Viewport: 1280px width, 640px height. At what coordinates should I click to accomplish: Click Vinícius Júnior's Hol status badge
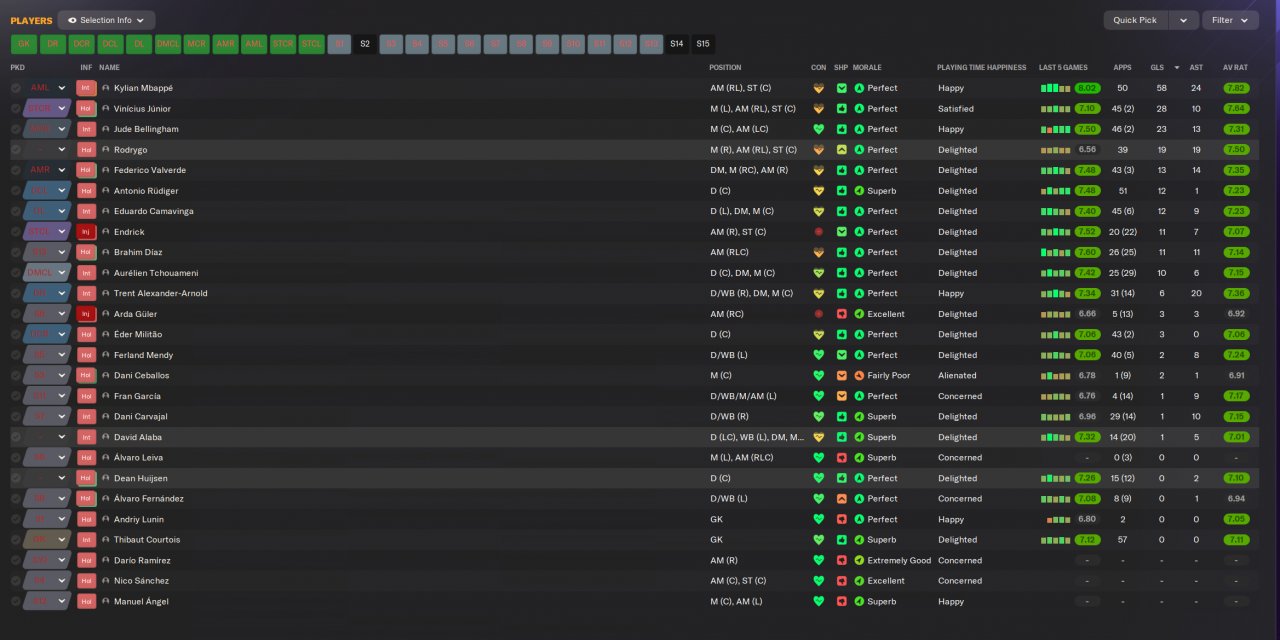tap(86, 109)
